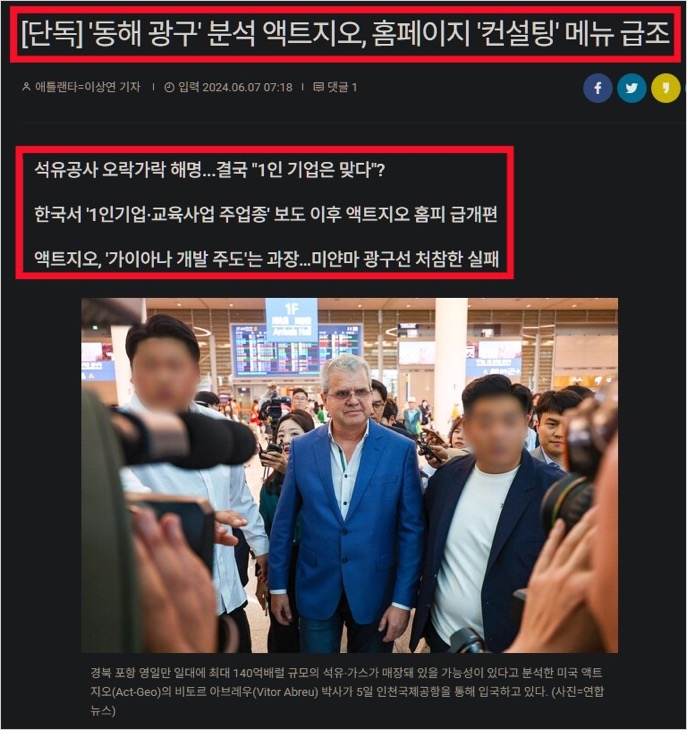
Task: Click the 입력 2024.06.07 07:18 timestamp
Action: 235,87
